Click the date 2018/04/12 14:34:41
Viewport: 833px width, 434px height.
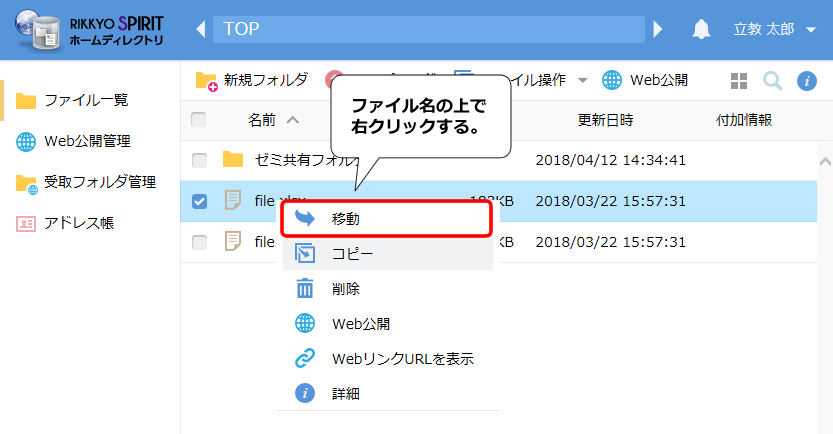tap(610, 160)
